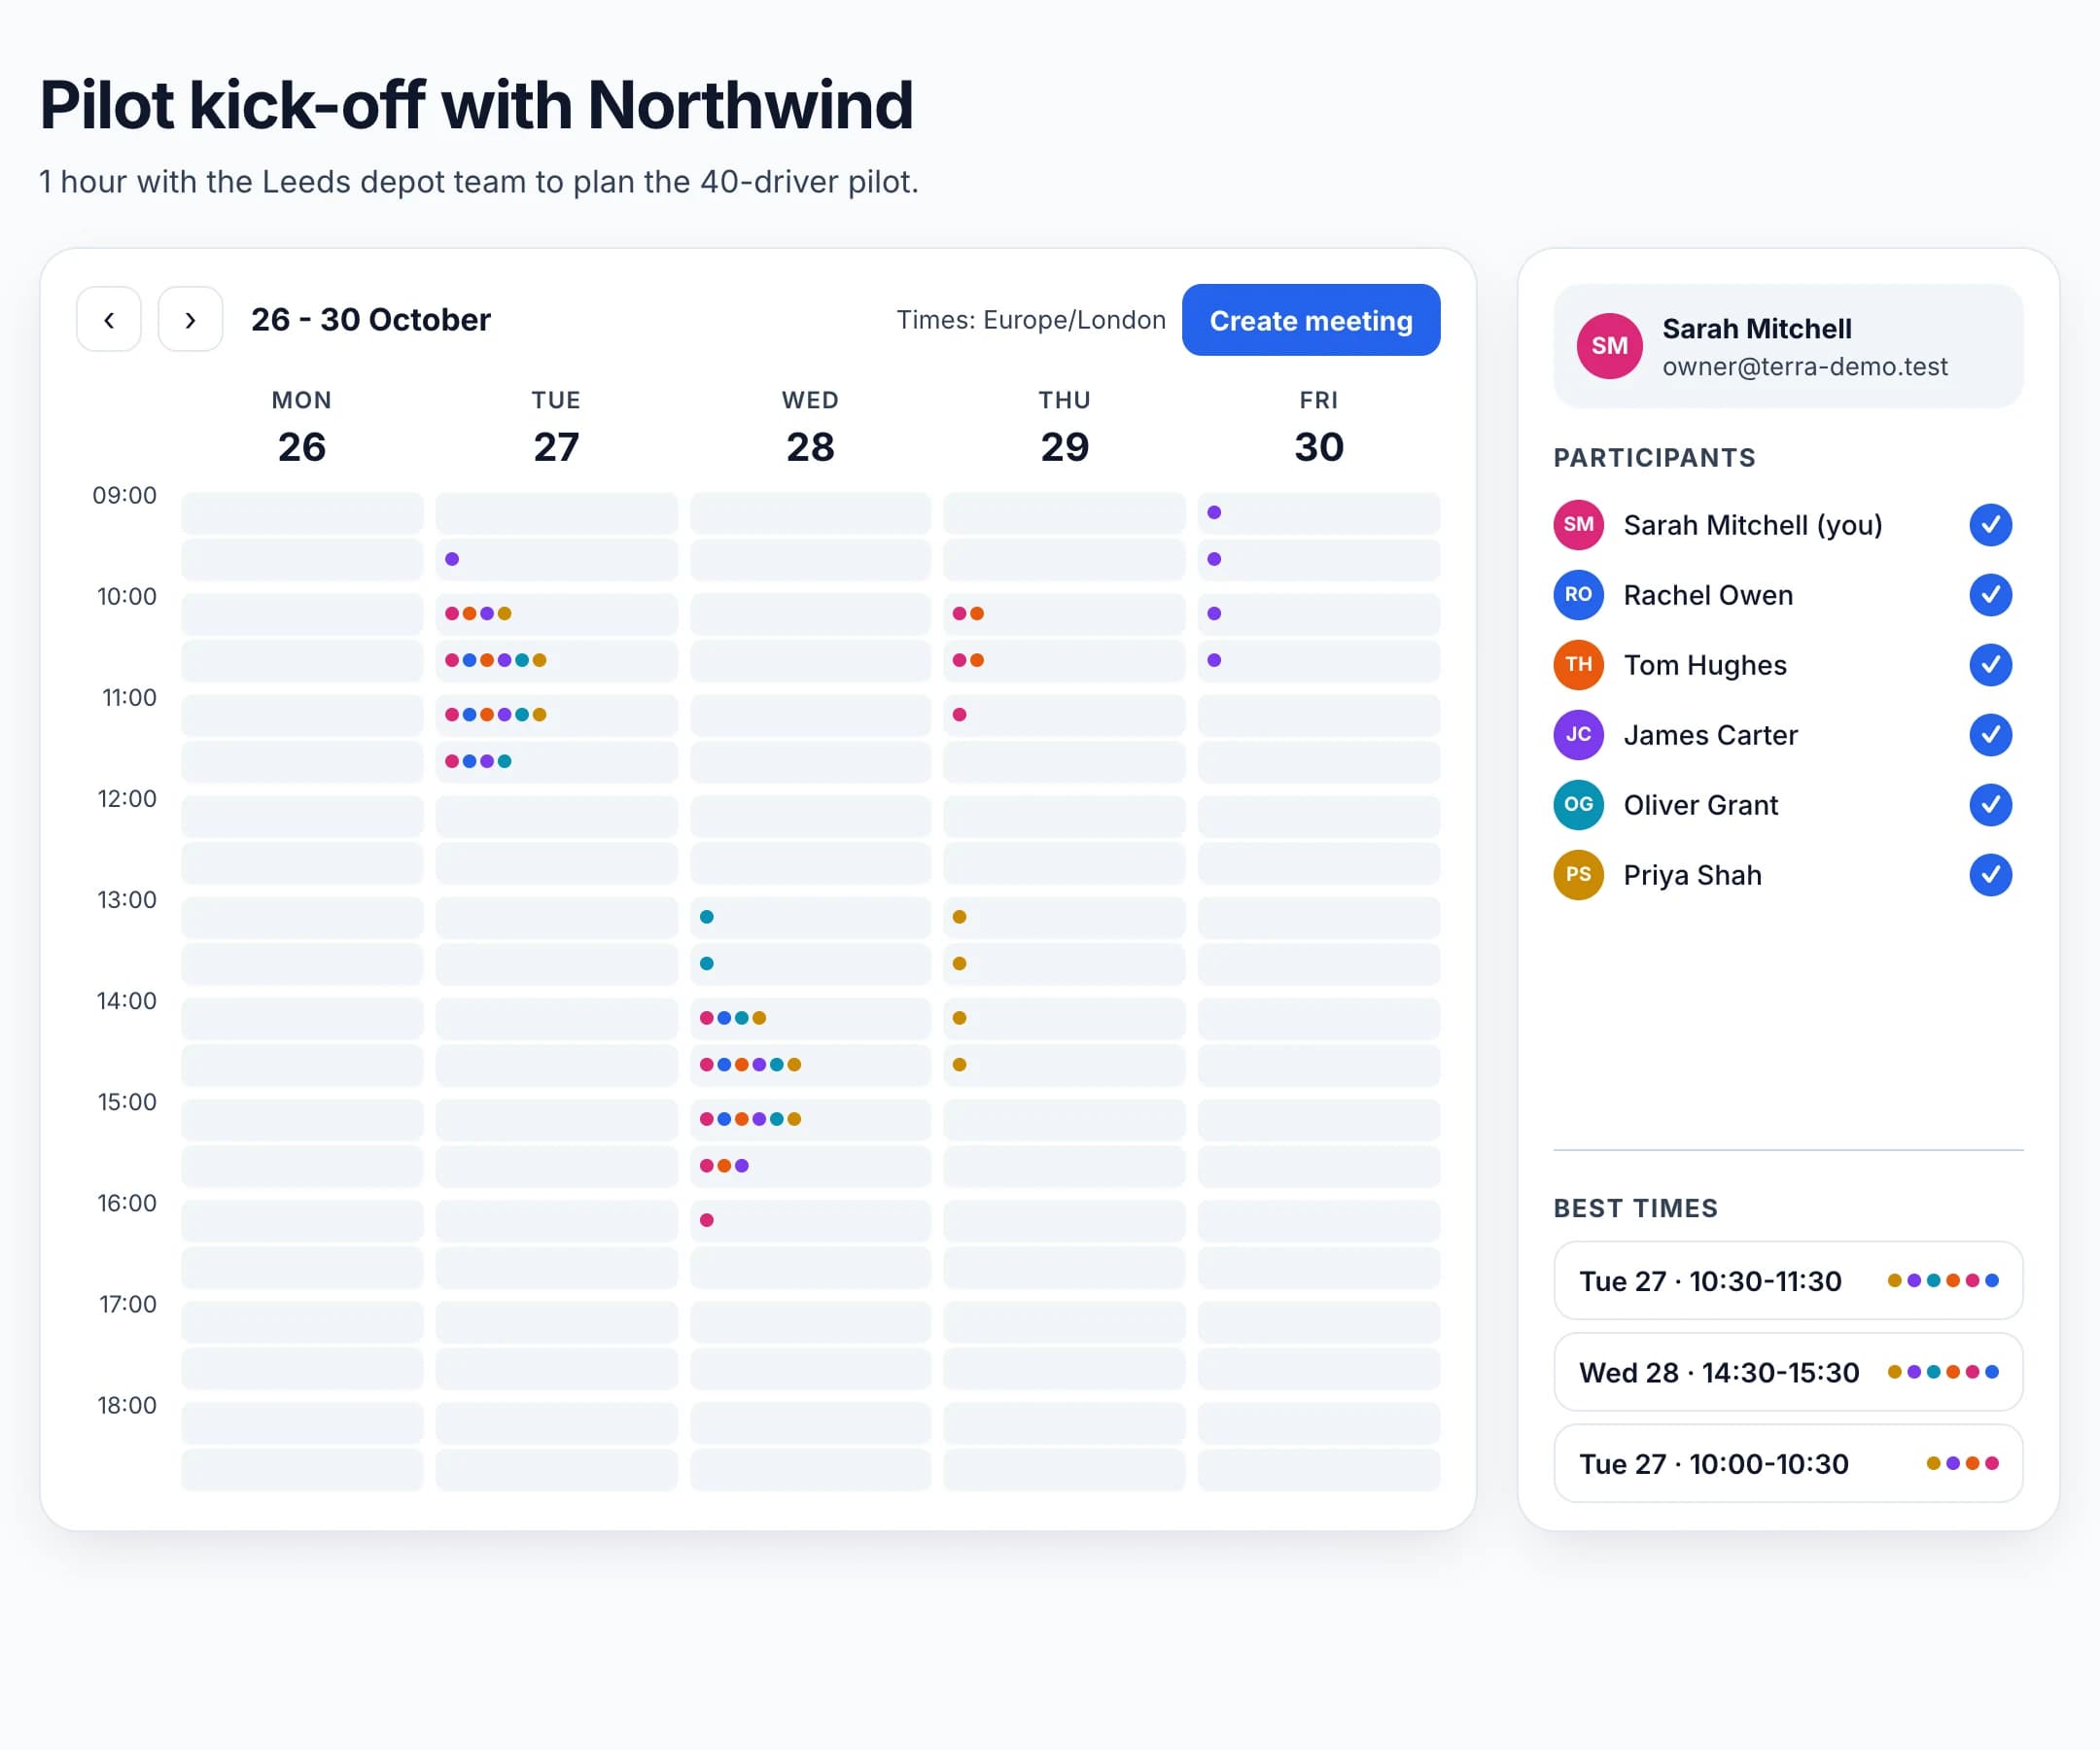Screen dimensions: 2100x1750
Task: Choose best time Tue 27 · 10:00-10:30
Action: (1788, 1463)
